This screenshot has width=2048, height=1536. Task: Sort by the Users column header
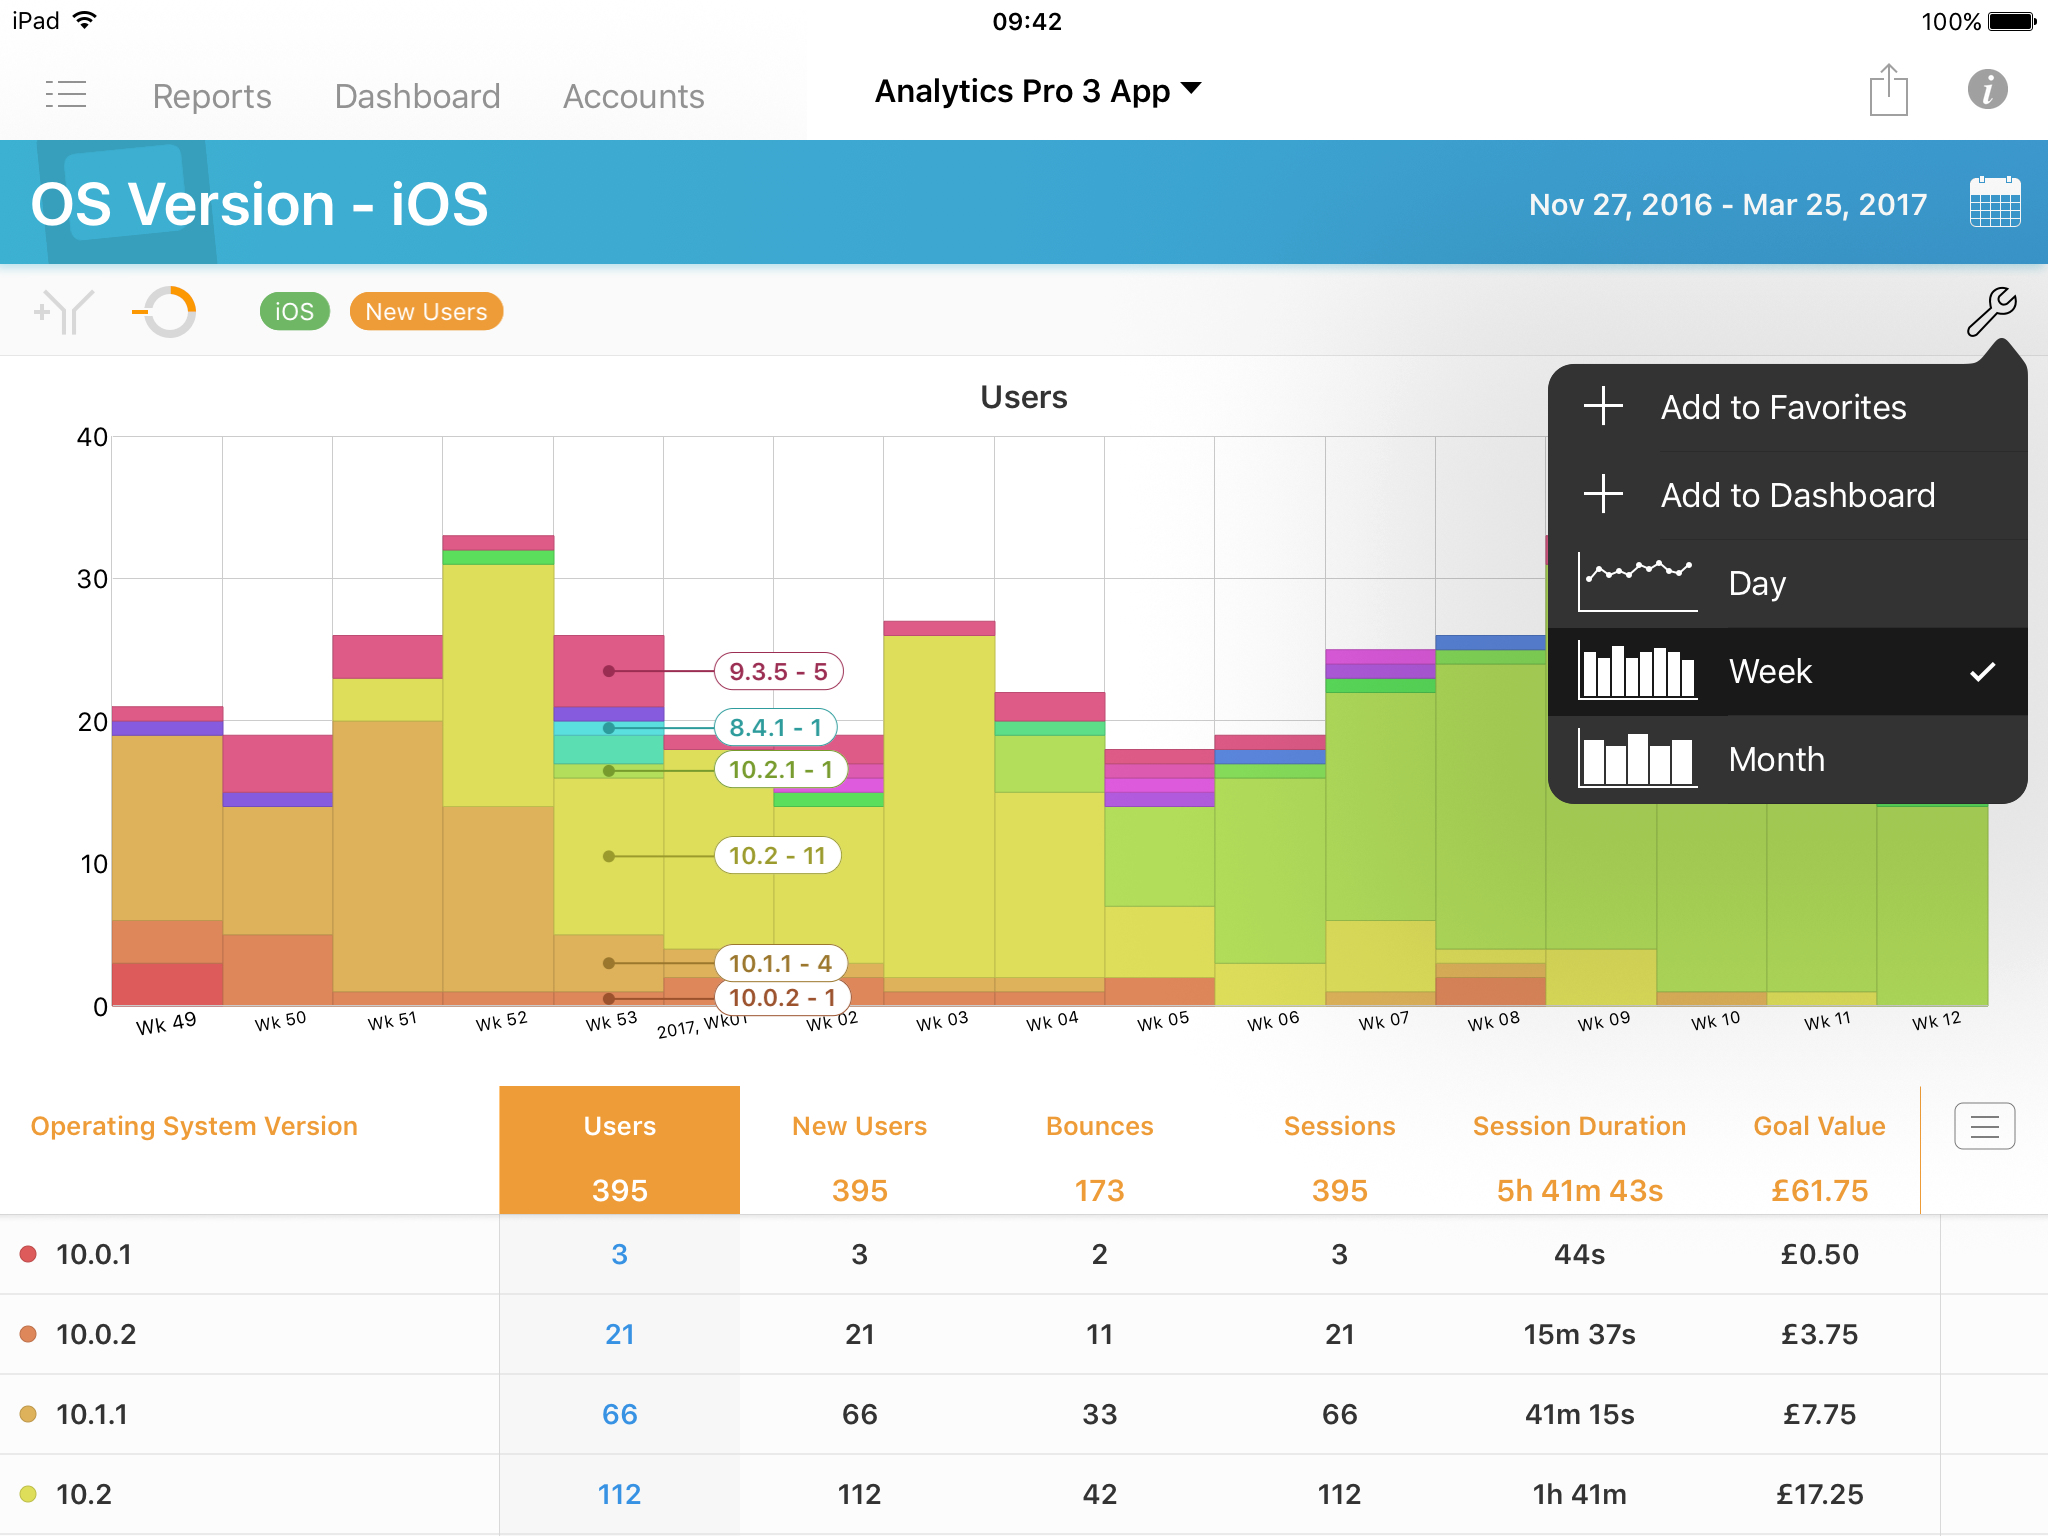point(619,1127)
